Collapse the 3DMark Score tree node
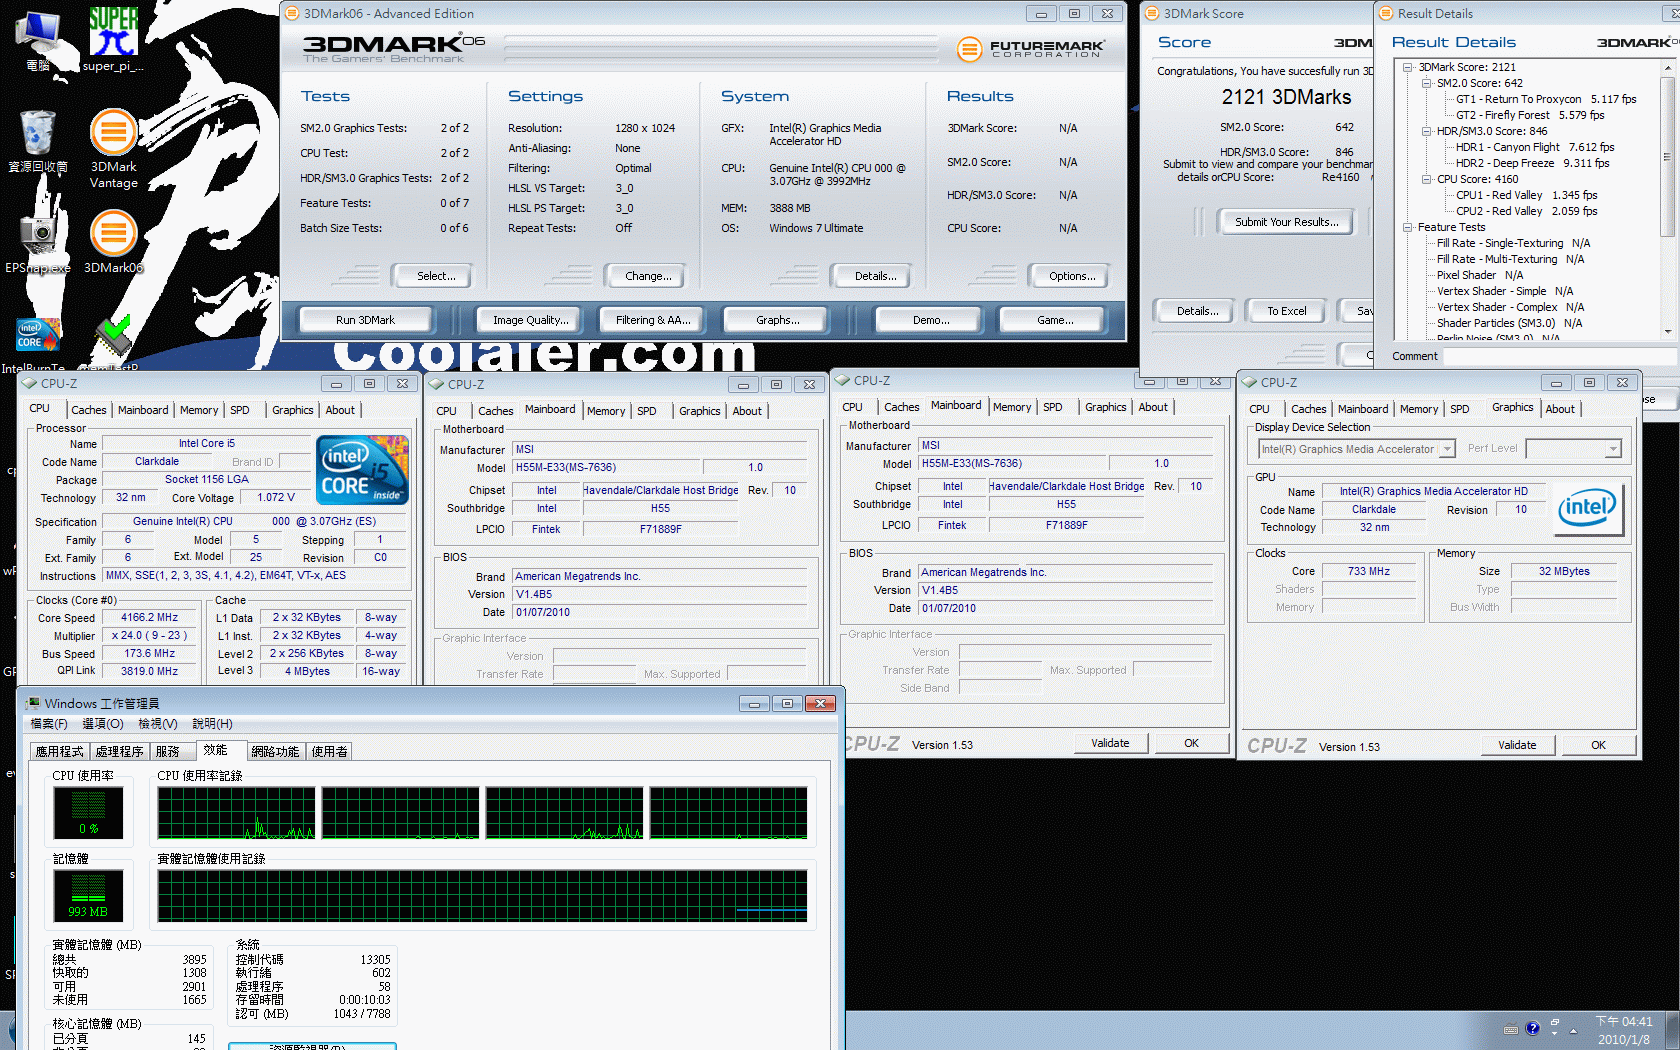Image resolution: width=1680 pixels, height=1050 pixels. tap(1408, 67)
